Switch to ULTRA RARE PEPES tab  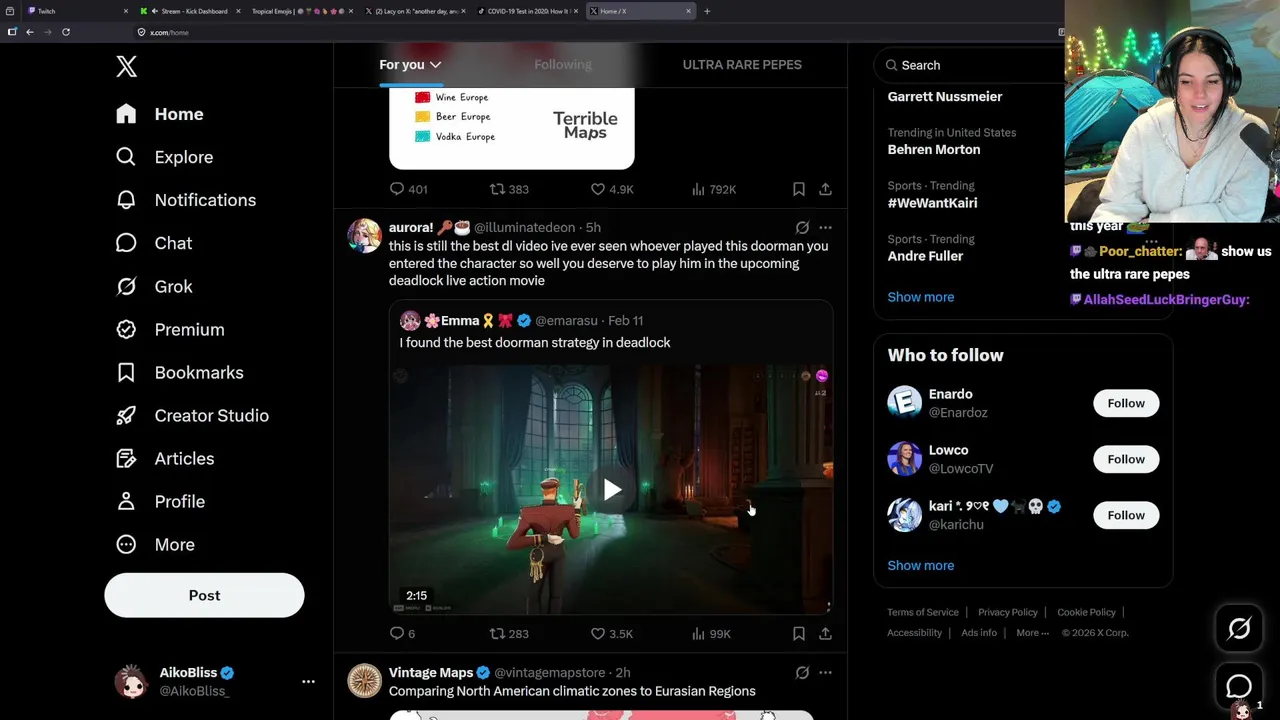click(x=742, y=65)
